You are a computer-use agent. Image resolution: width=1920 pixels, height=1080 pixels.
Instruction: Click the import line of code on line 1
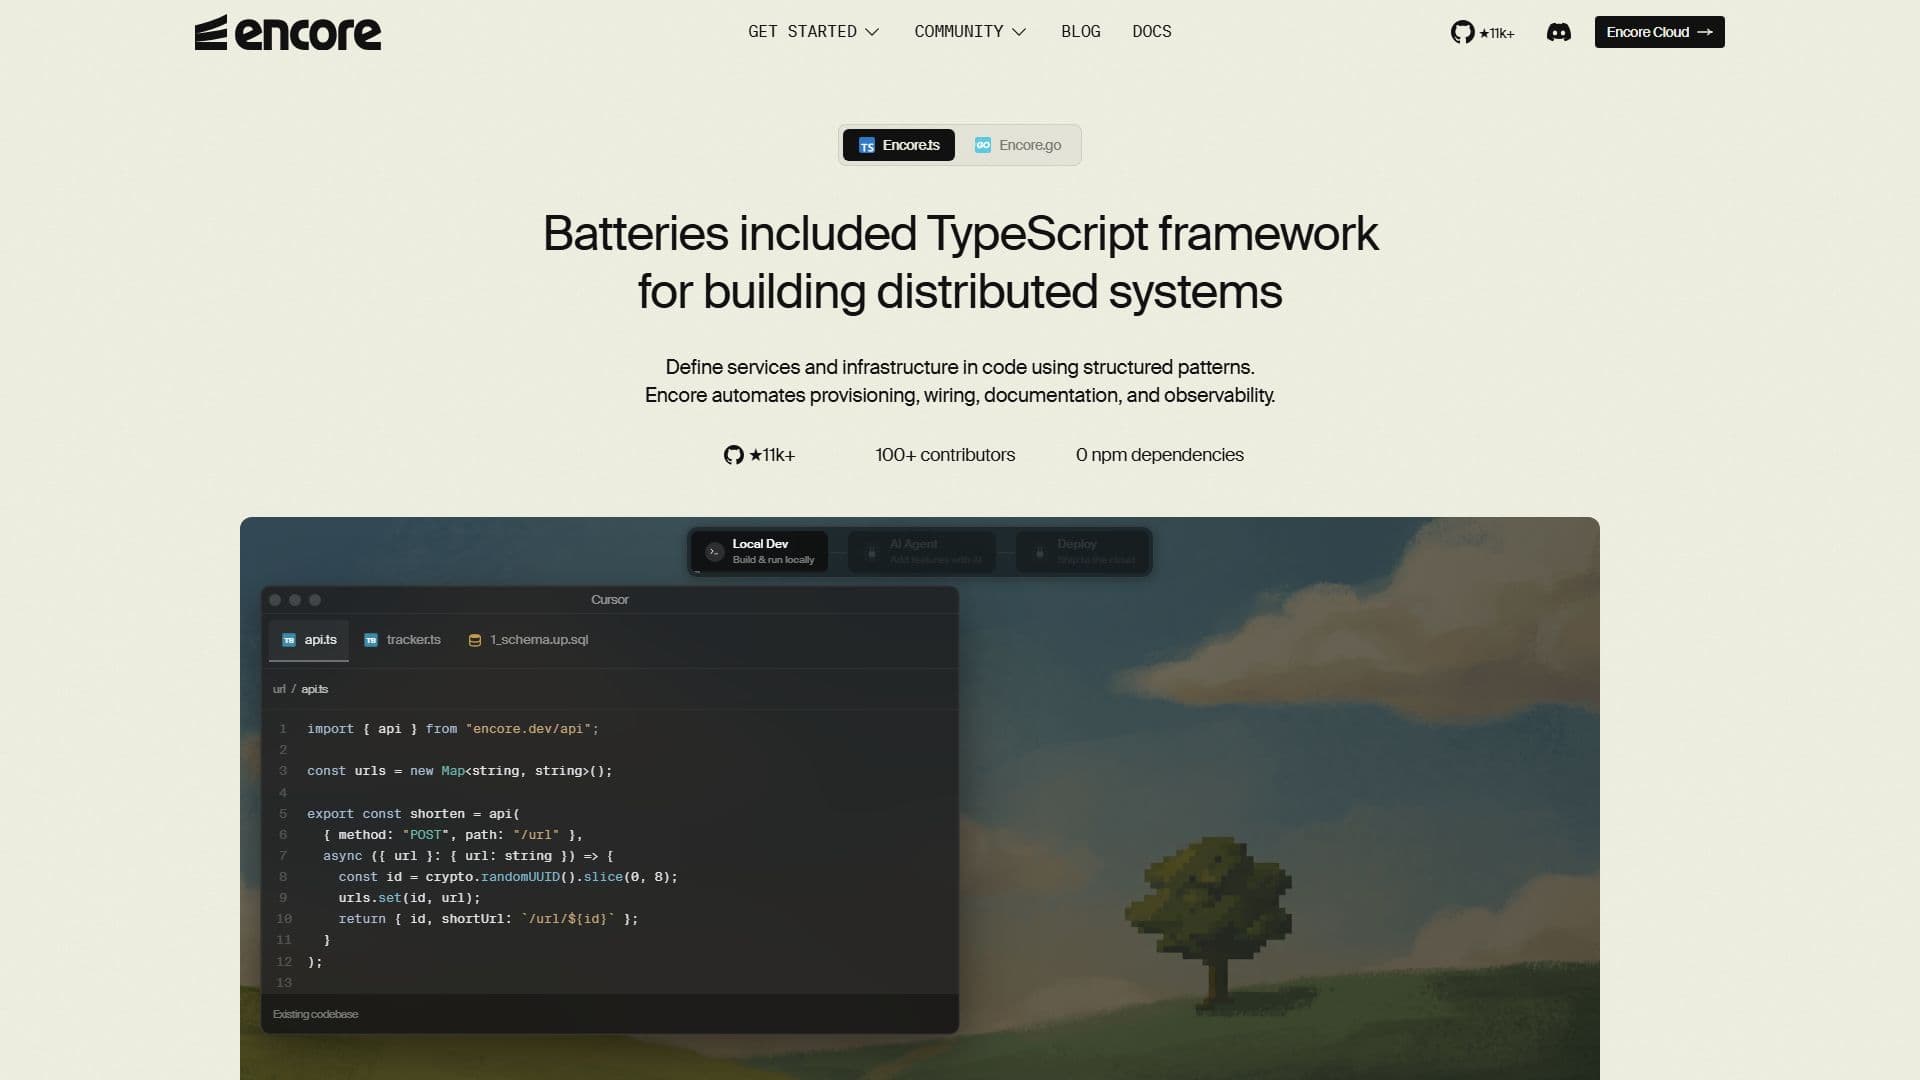tap(453, 729)
